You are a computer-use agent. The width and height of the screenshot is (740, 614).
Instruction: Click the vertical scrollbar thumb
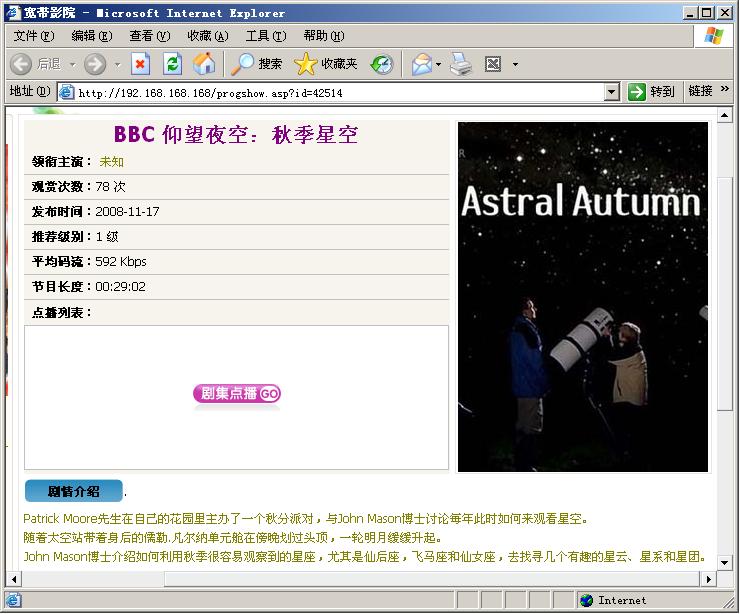[724, 294]
